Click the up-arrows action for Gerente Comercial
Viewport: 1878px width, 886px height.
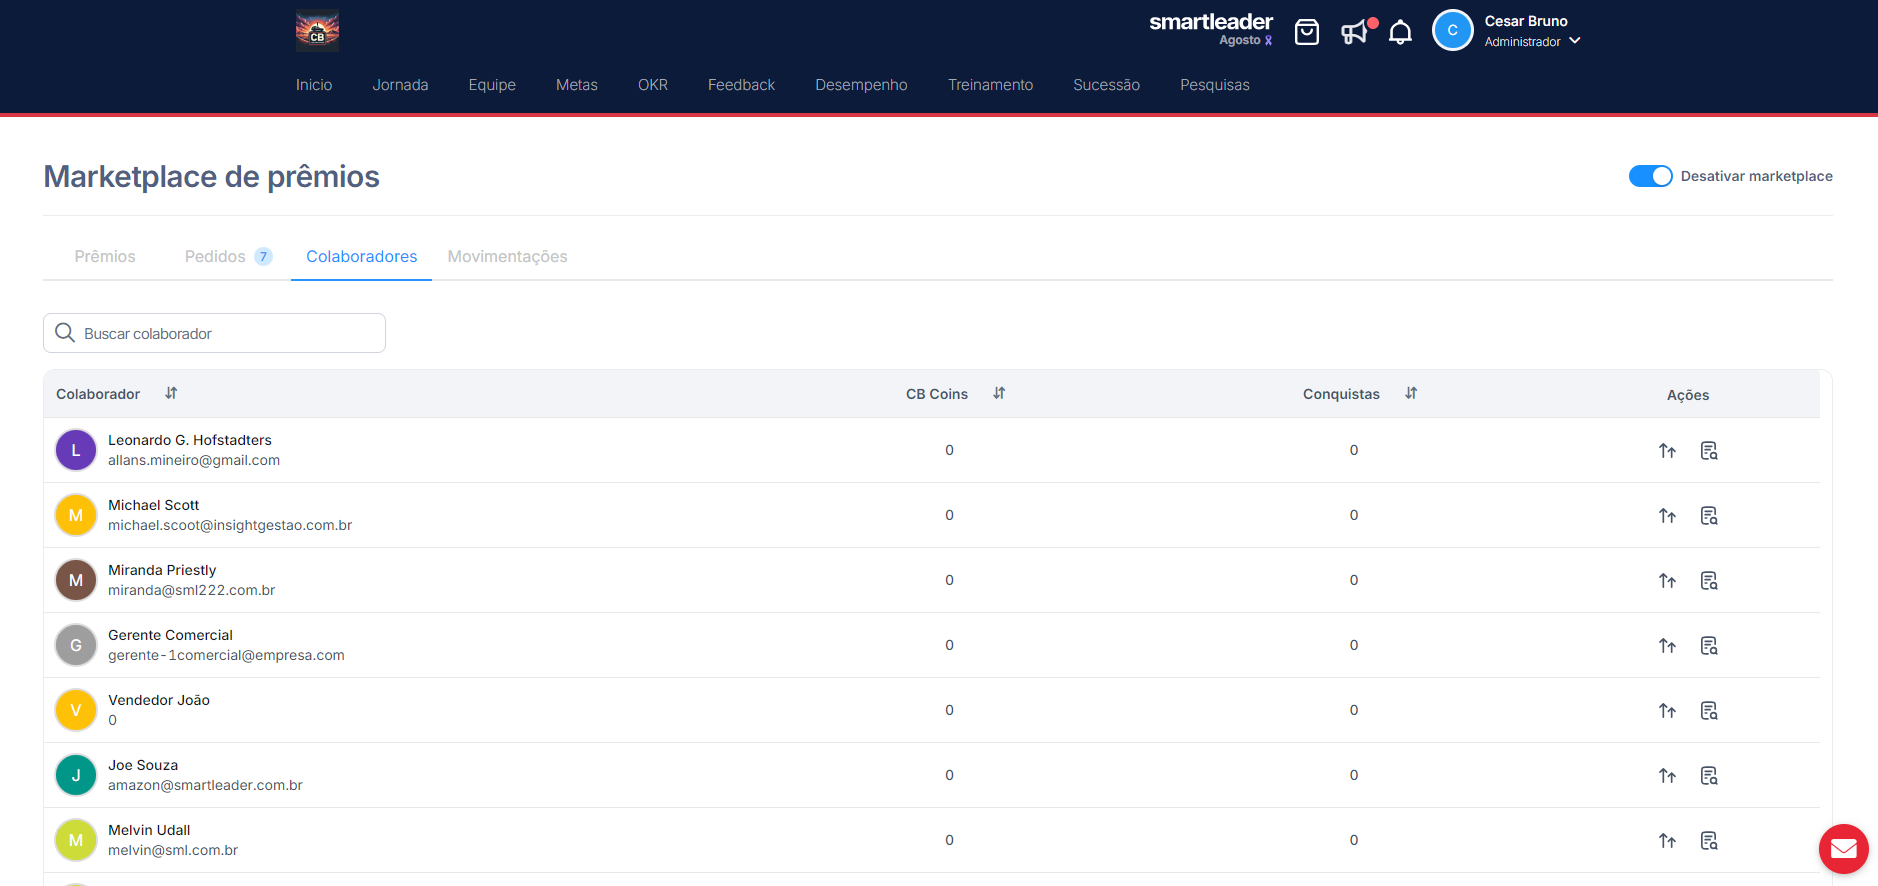tap(1667, 646)
